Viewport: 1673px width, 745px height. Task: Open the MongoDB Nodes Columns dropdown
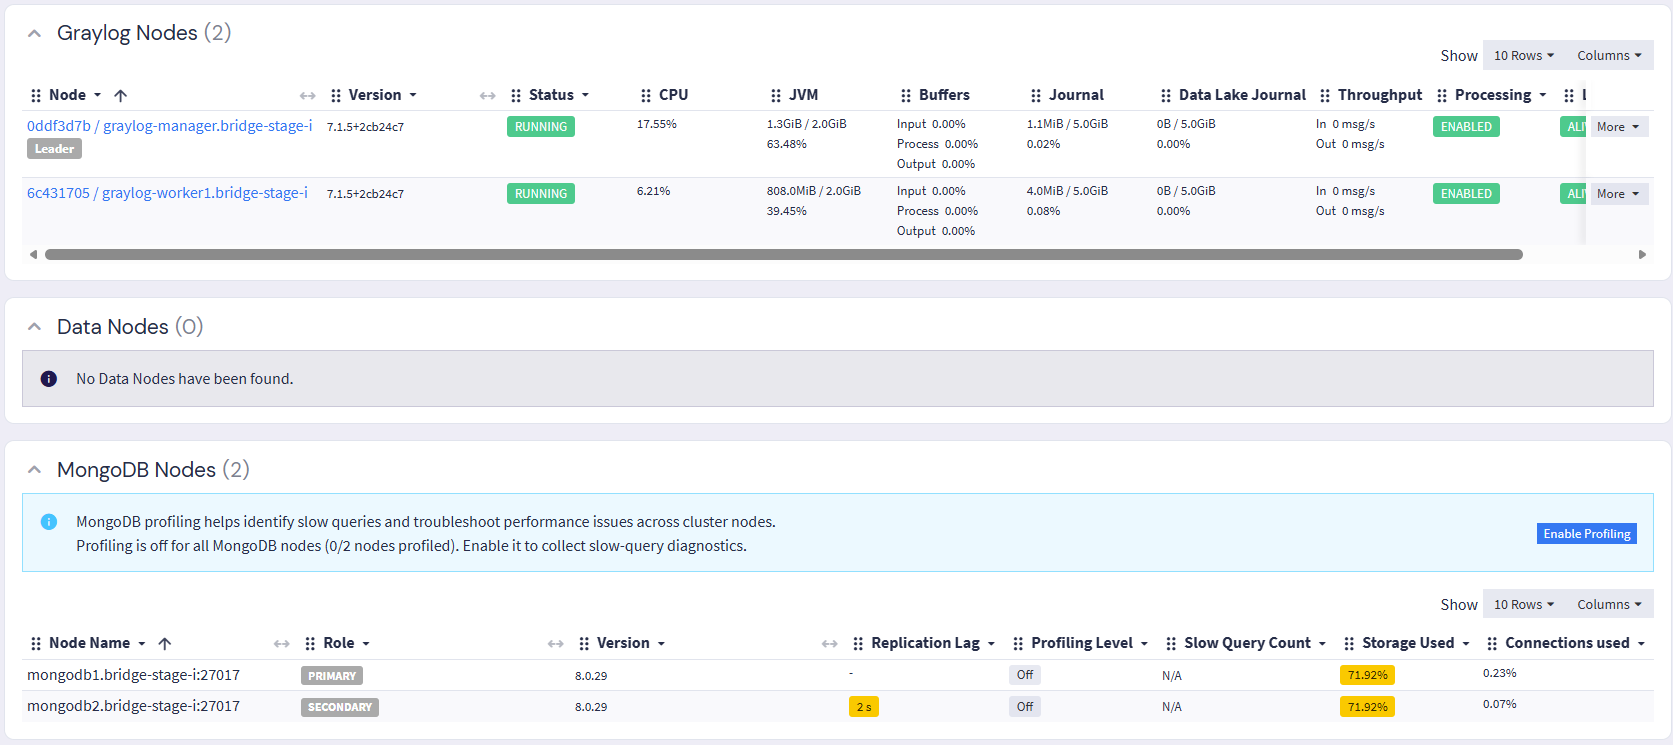[x=1609, y=605]
